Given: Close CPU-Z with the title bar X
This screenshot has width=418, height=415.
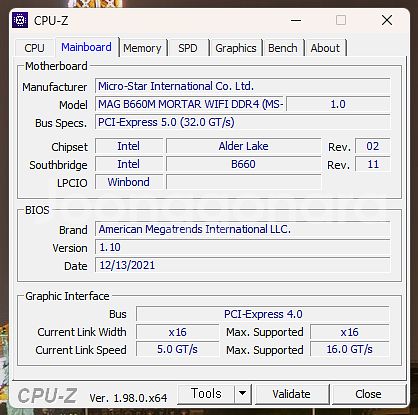Looking at the screenshot, I should point(387,20).
